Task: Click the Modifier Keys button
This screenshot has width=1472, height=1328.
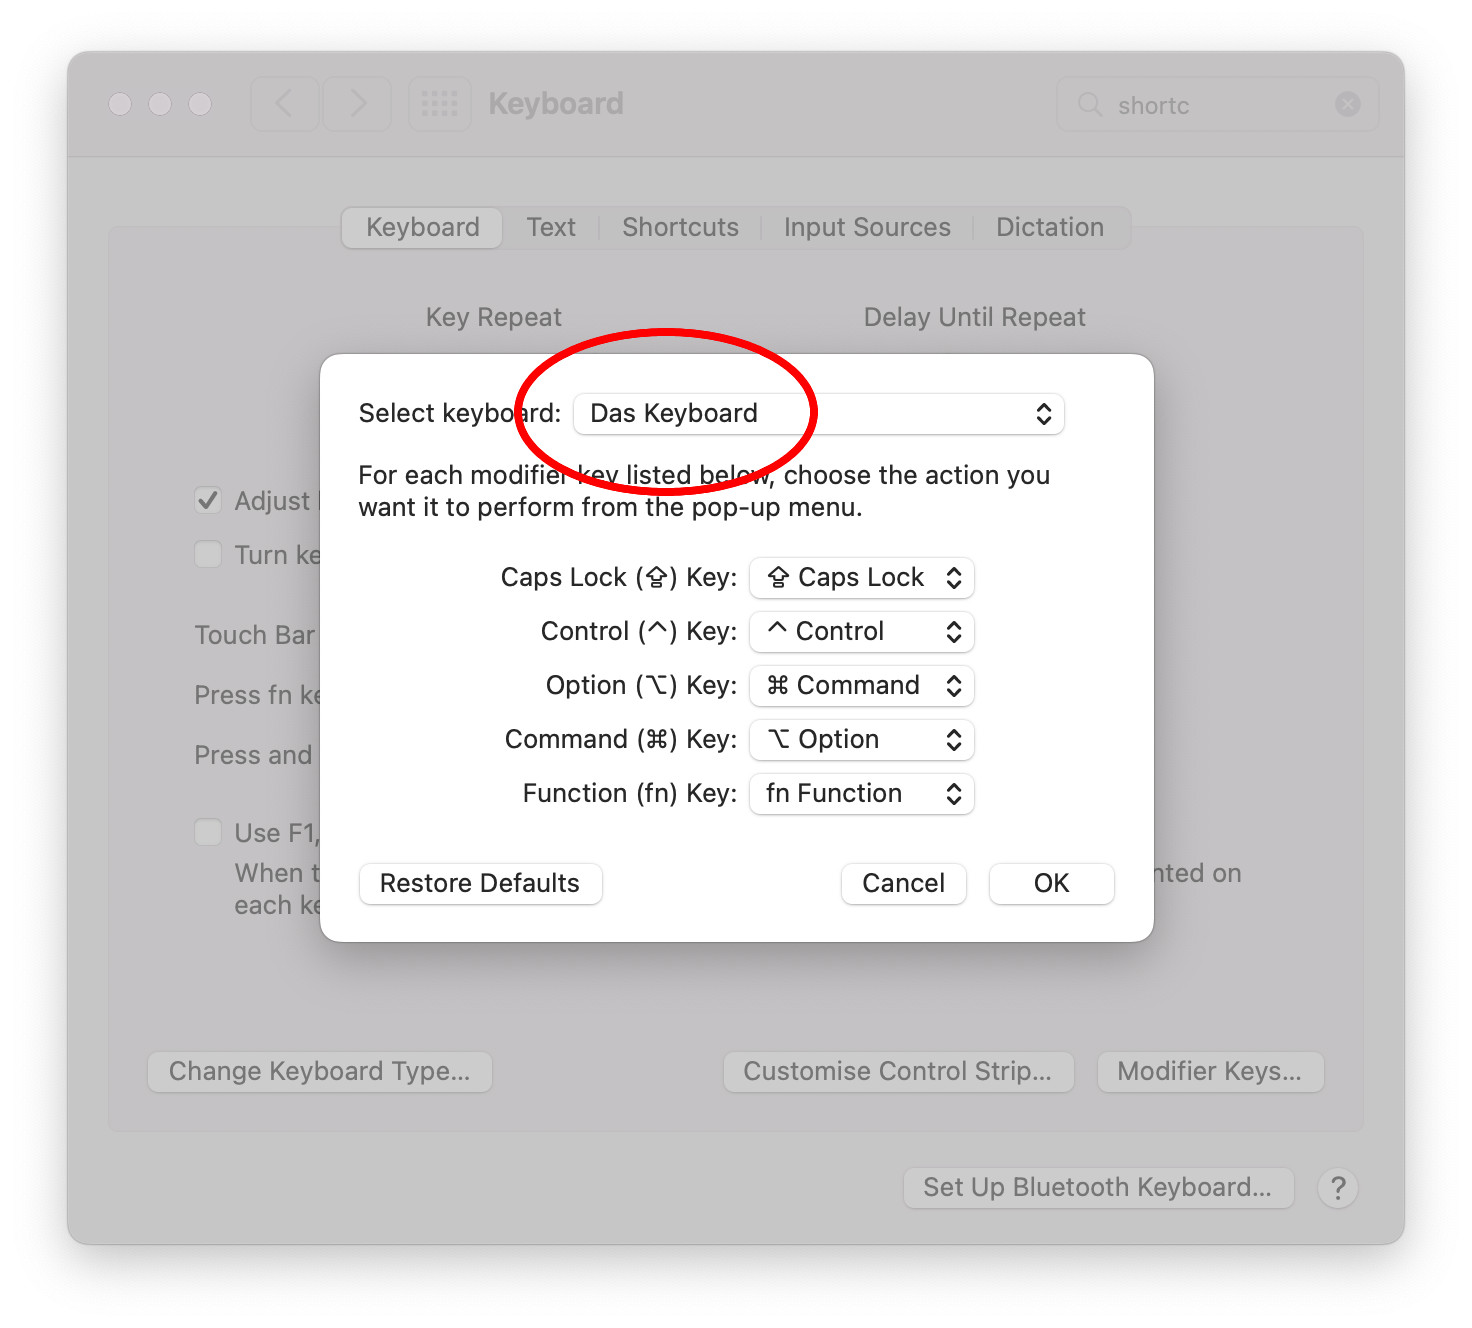Action: (x=1210, y=1072)
